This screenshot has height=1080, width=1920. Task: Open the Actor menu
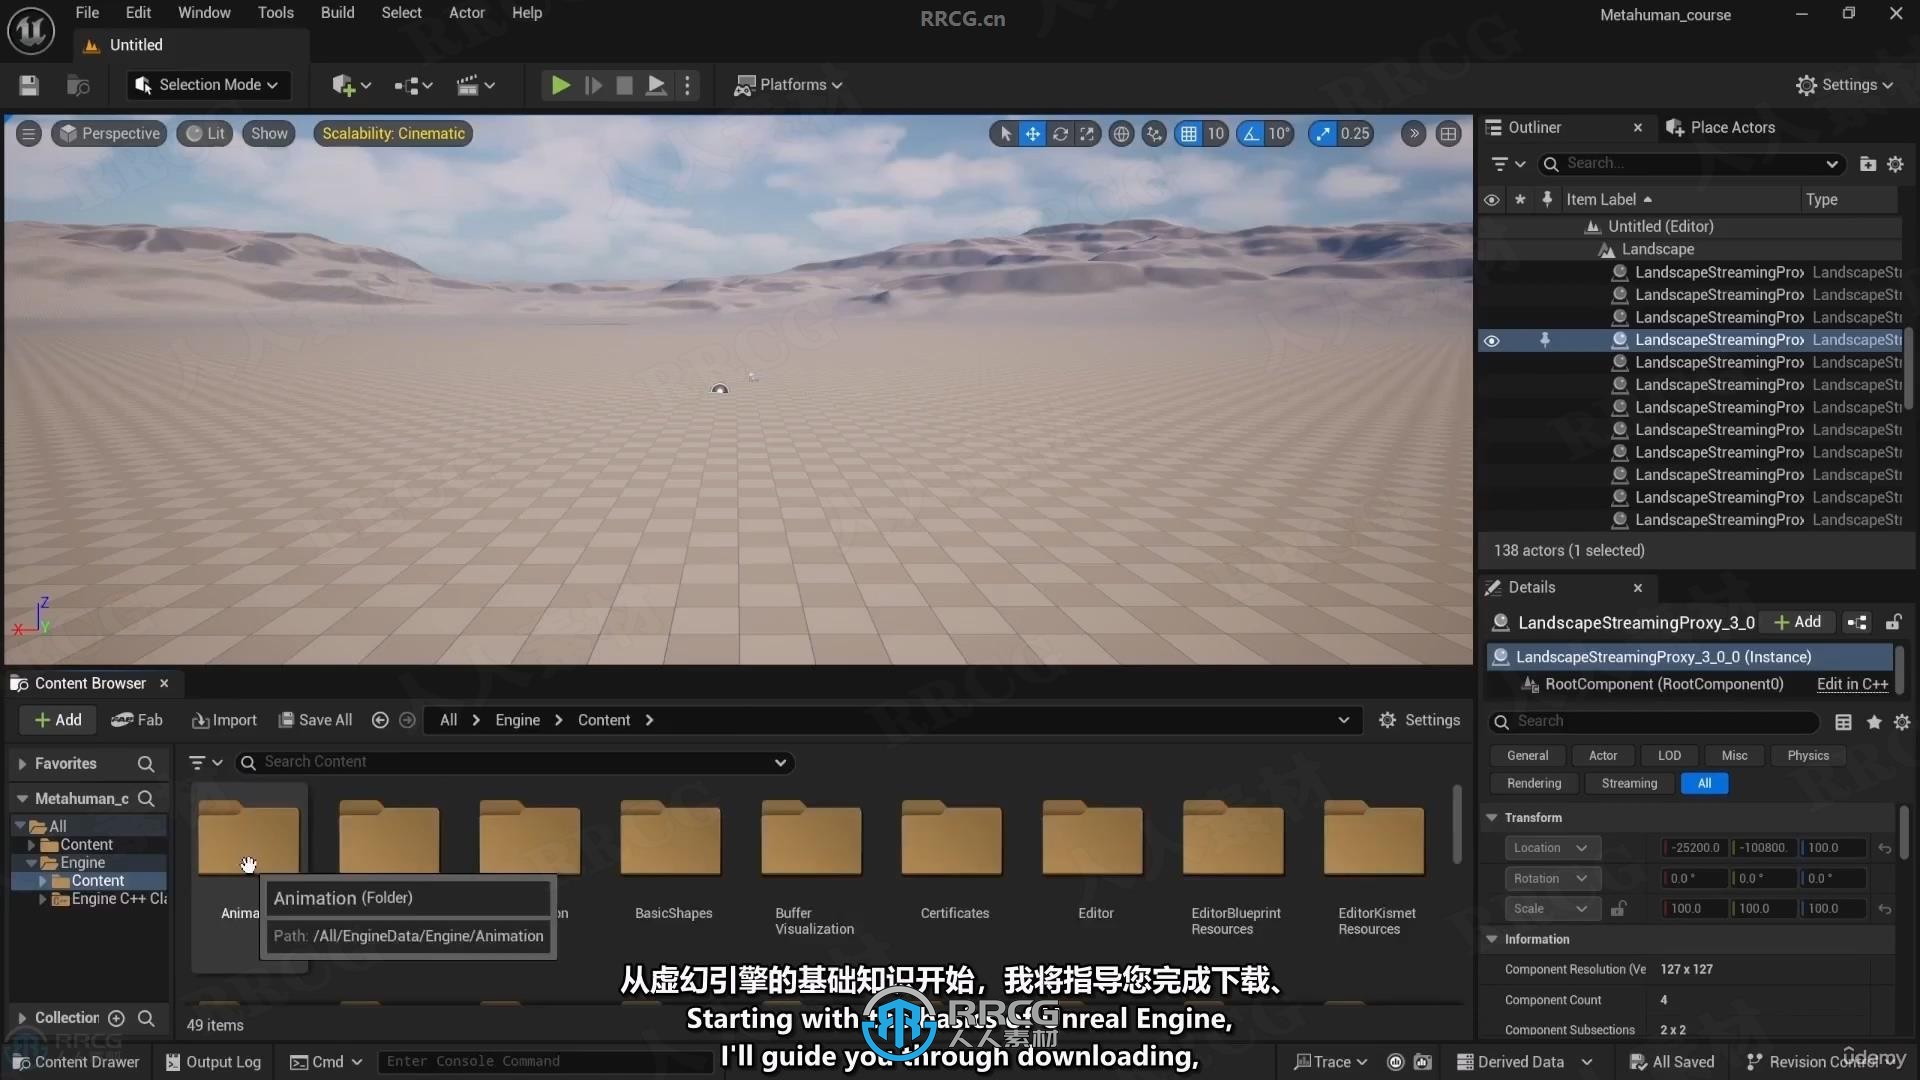466,13
